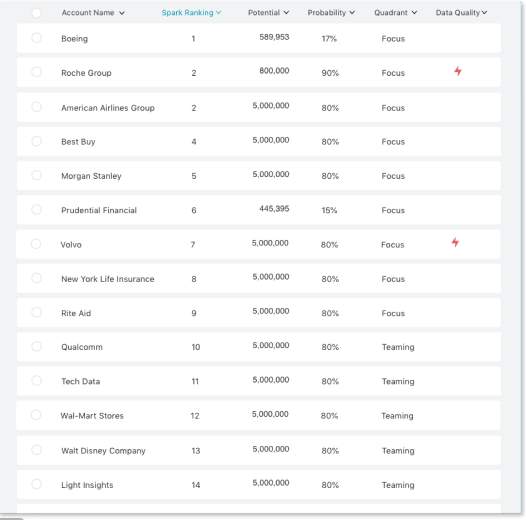Open the Rite Aid account name
The image size is (526, 520).
tap(76, 313)
